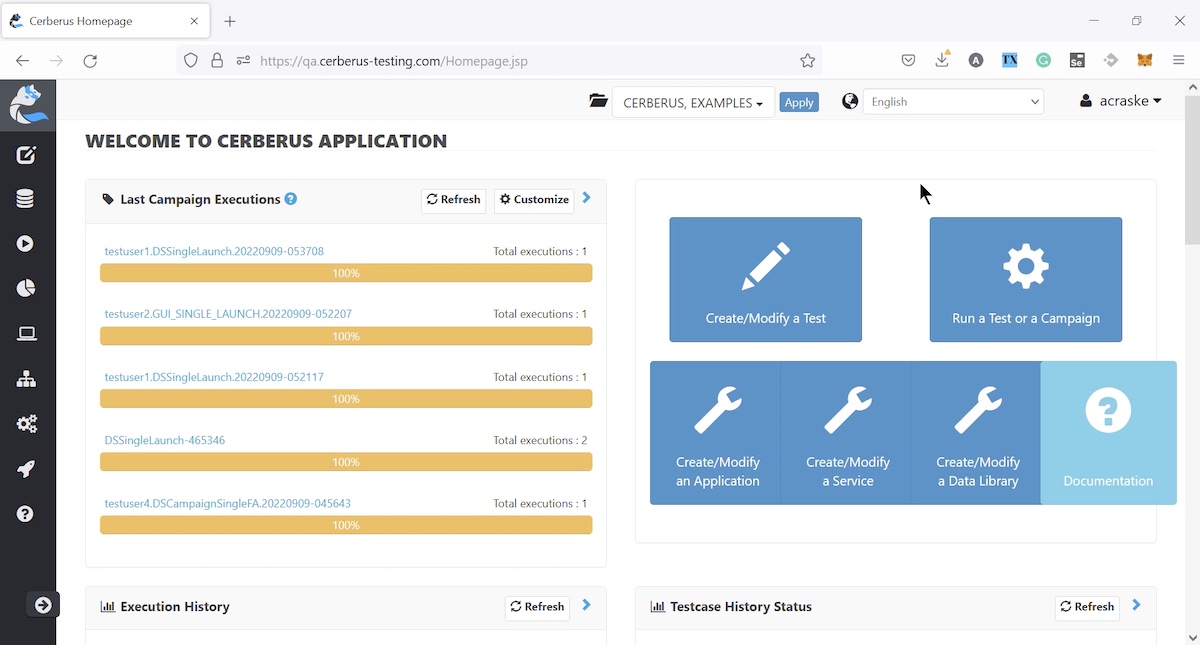The width and height of the screenshot is (1200, 645).
Task: Click the folder icon near system selector
Action: 598,101
